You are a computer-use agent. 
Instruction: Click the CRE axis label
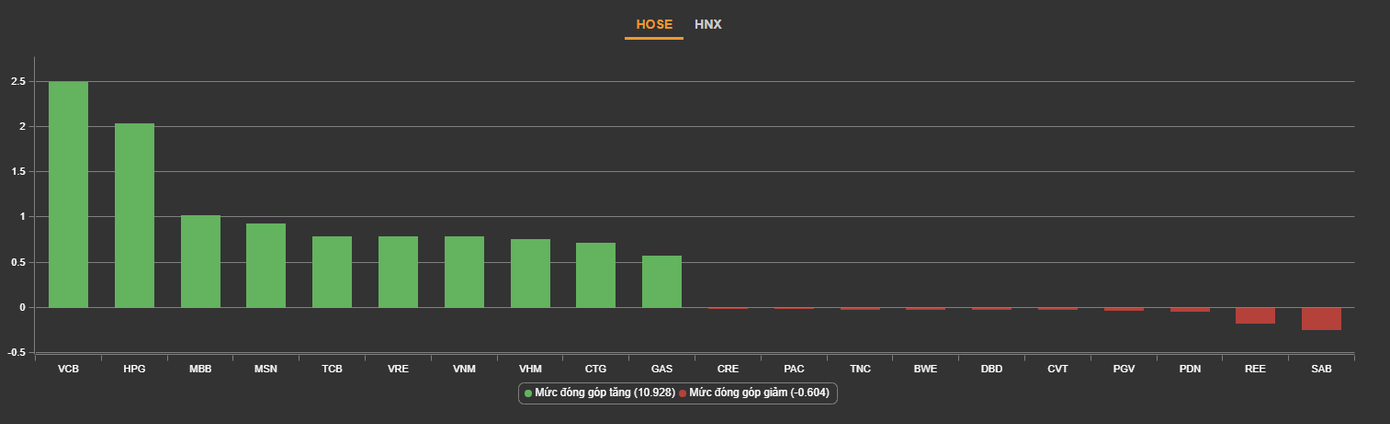click(727, 369)
